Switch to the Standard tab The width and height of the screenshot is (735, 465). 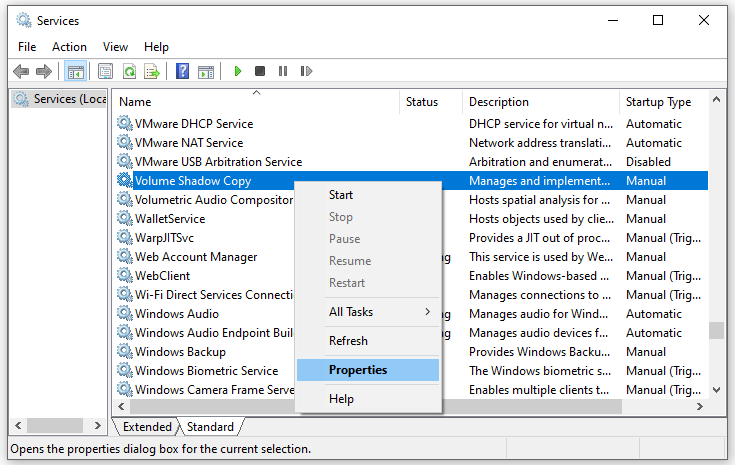(x=210, y=427)
